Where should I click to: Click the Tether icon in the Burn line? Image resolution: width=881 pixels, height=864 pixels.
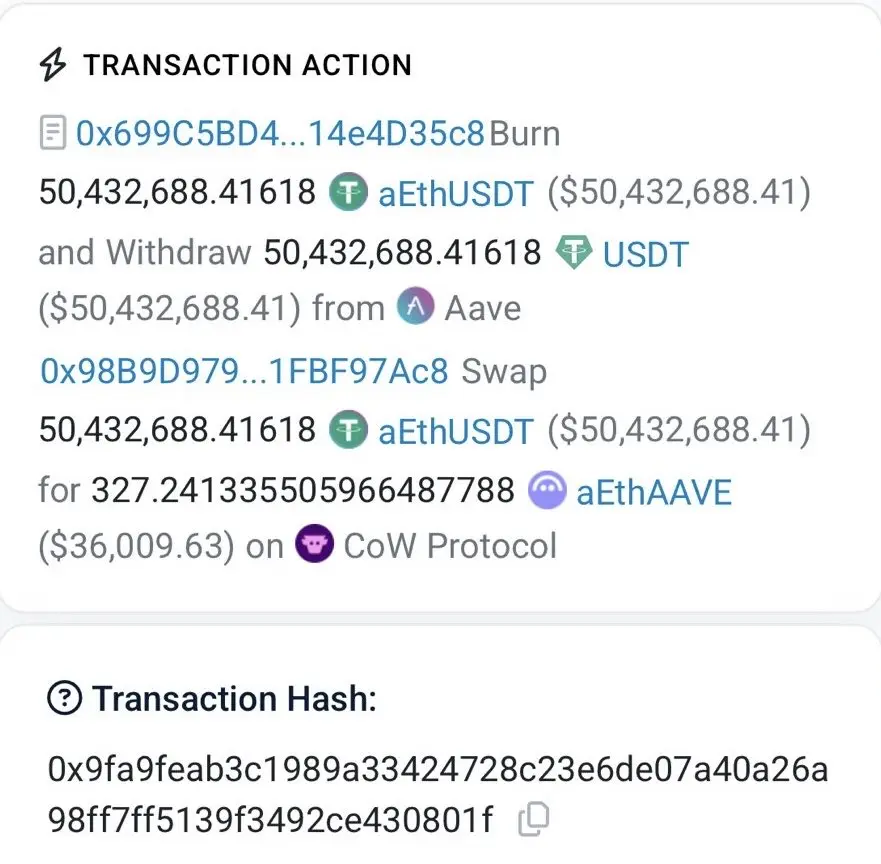pyautogui.click(x=348, y=192)
